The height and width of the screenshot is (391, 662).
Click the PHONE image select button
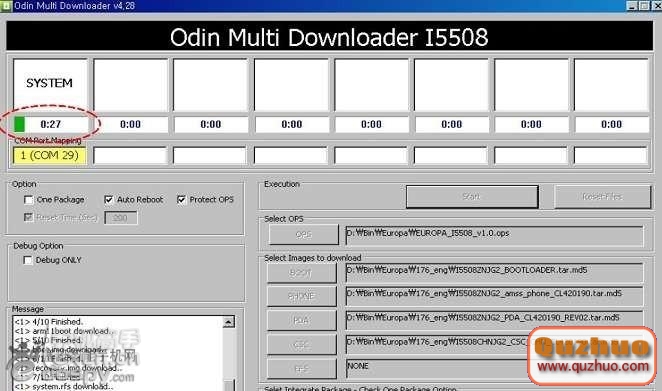click(x=301, y=296)
